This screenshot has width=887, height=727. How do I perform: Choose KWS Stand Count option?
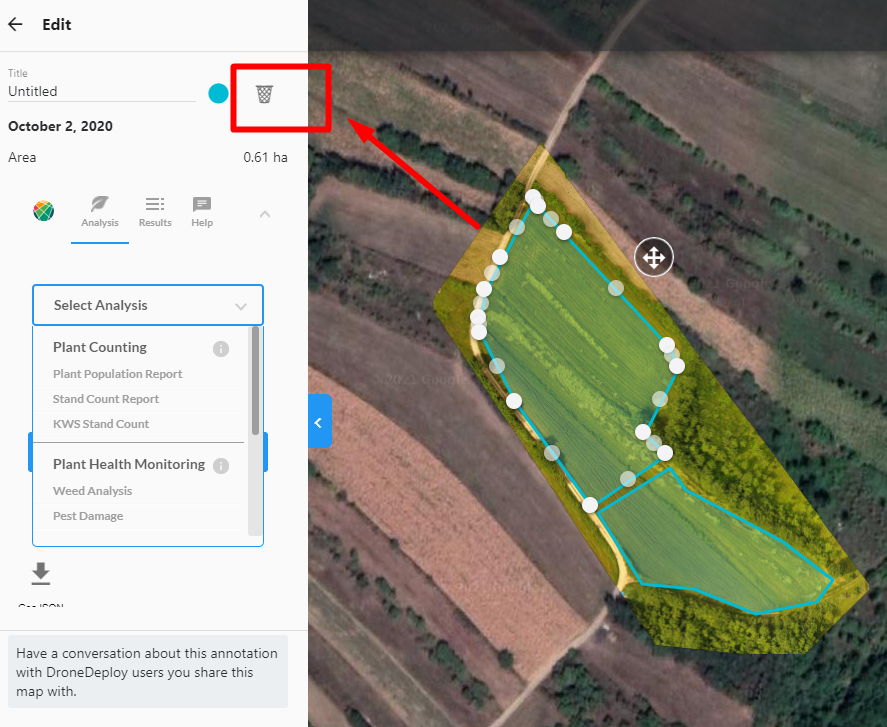(x=101, y=424)
